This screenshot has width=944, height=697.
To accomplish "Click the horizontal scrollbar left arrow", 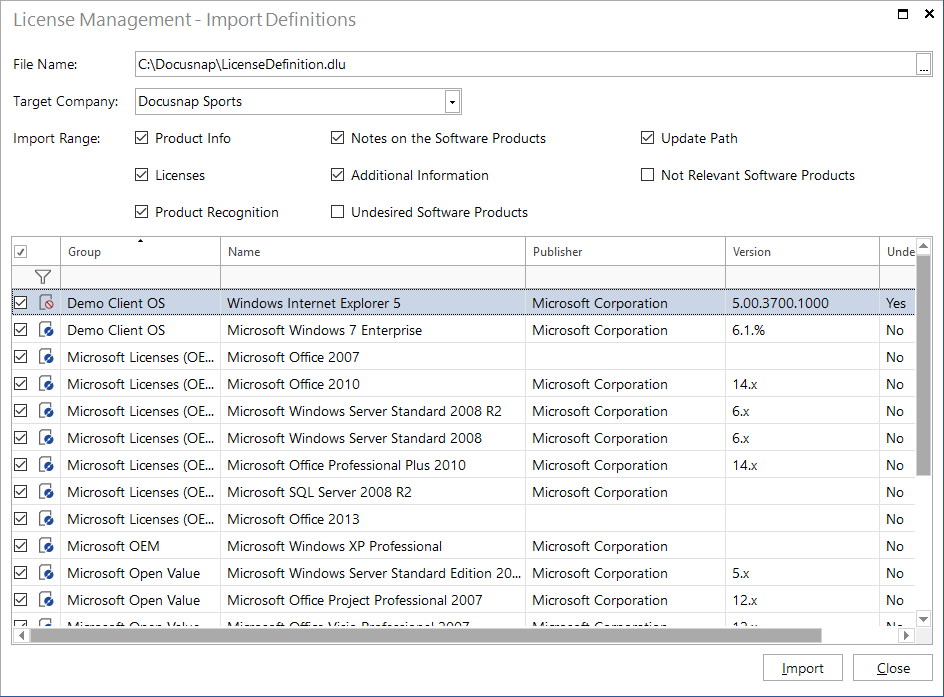I will [22, 635].
